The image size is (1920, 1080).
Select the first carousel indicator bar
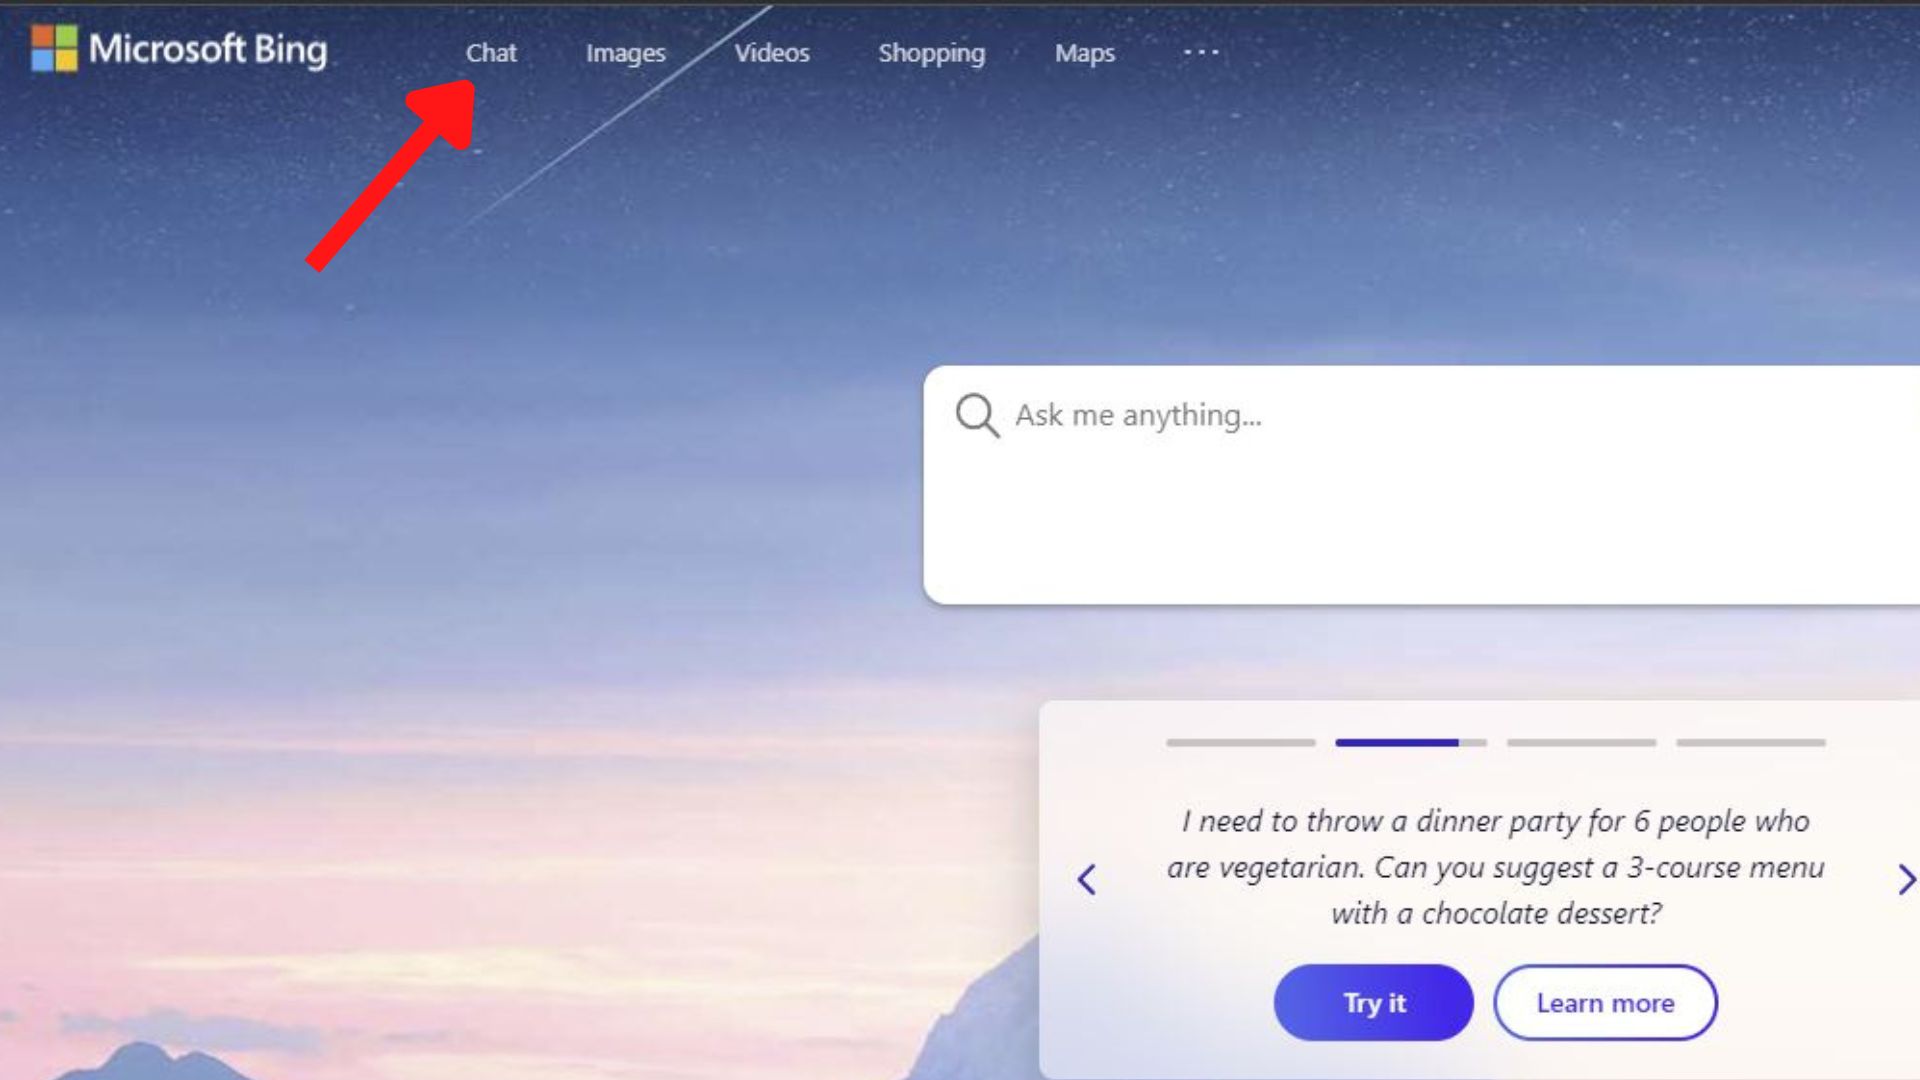[1240, 742]
